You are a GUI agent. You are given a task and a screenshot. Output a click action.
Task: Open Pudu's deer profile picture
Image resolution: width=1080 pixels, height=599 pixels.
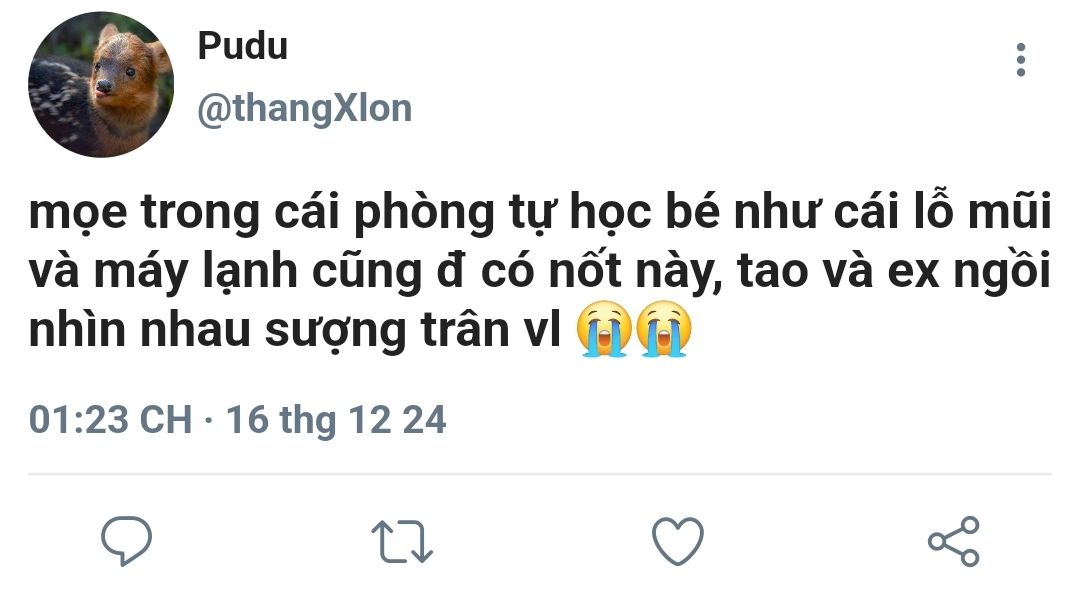pyautogui.click(x=101, y=84)
